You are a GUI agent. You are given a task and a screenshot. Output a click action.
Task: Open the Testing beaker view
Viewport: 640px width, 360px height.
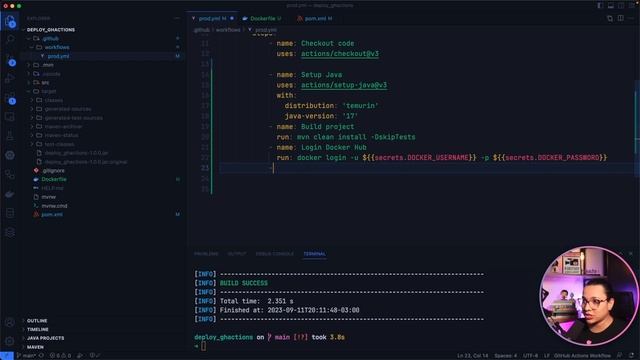(x=10, y=136)
